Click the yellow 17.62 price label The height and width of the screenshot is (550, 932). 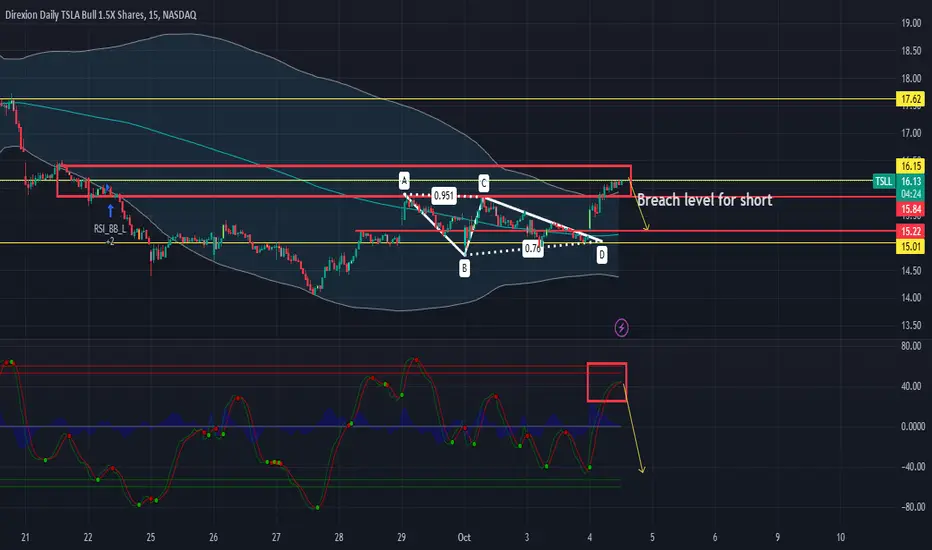(x=911, y=99)
